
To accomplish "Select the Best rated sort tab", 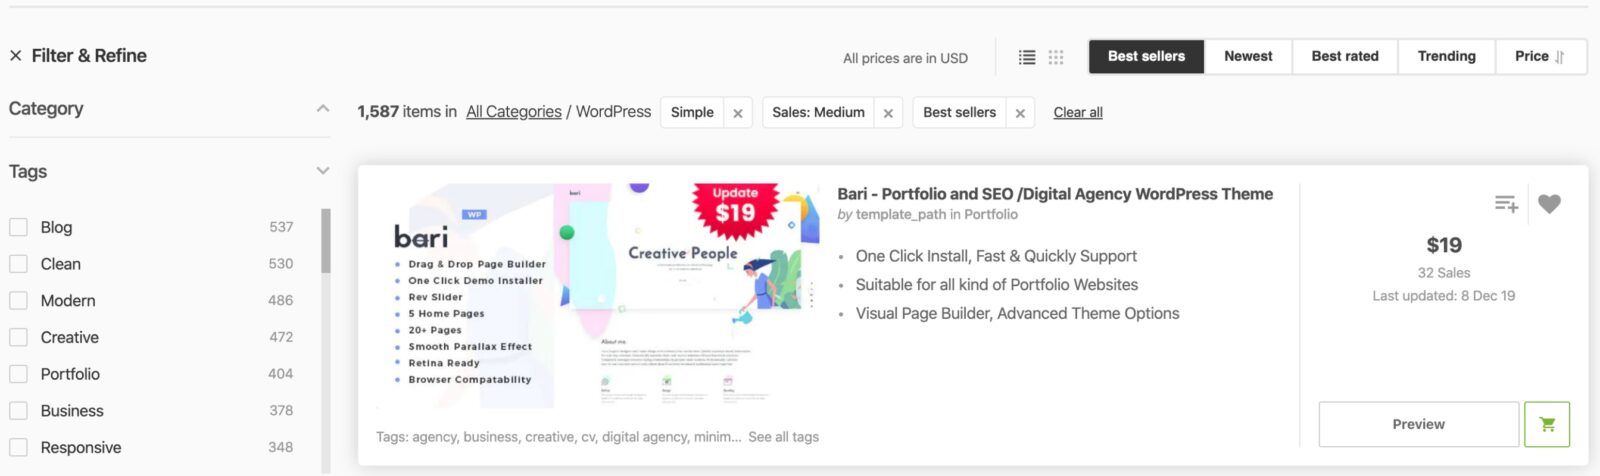I will coord(1345,56).
